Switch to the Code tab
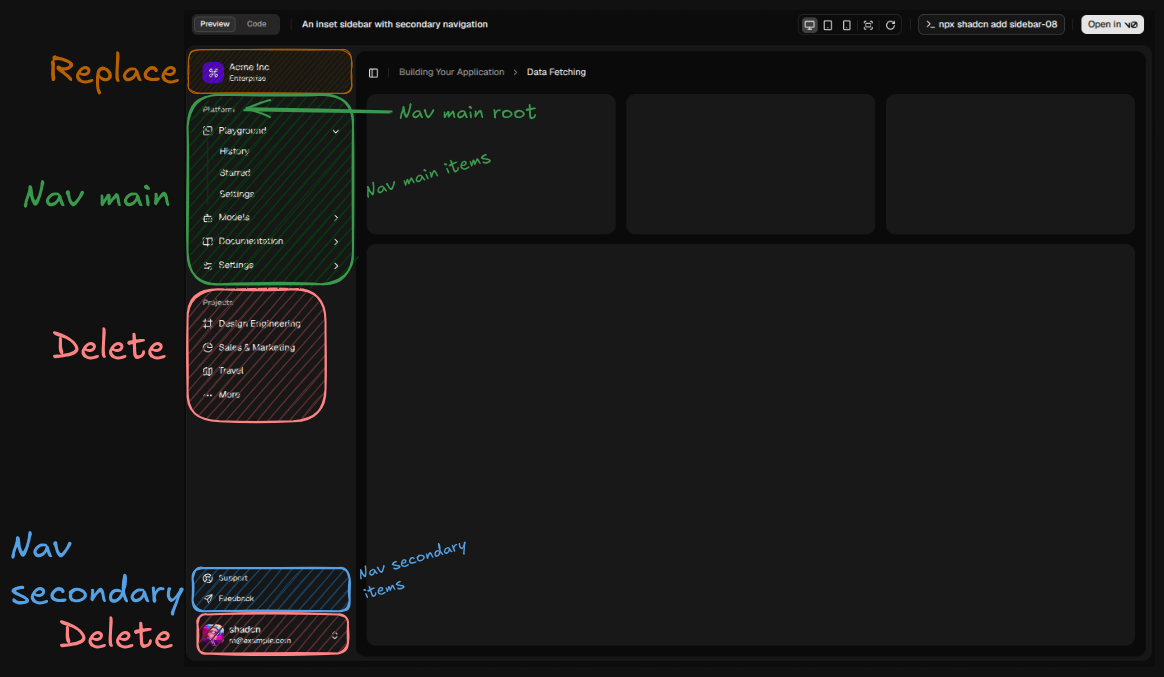 (x=257, y=24)
